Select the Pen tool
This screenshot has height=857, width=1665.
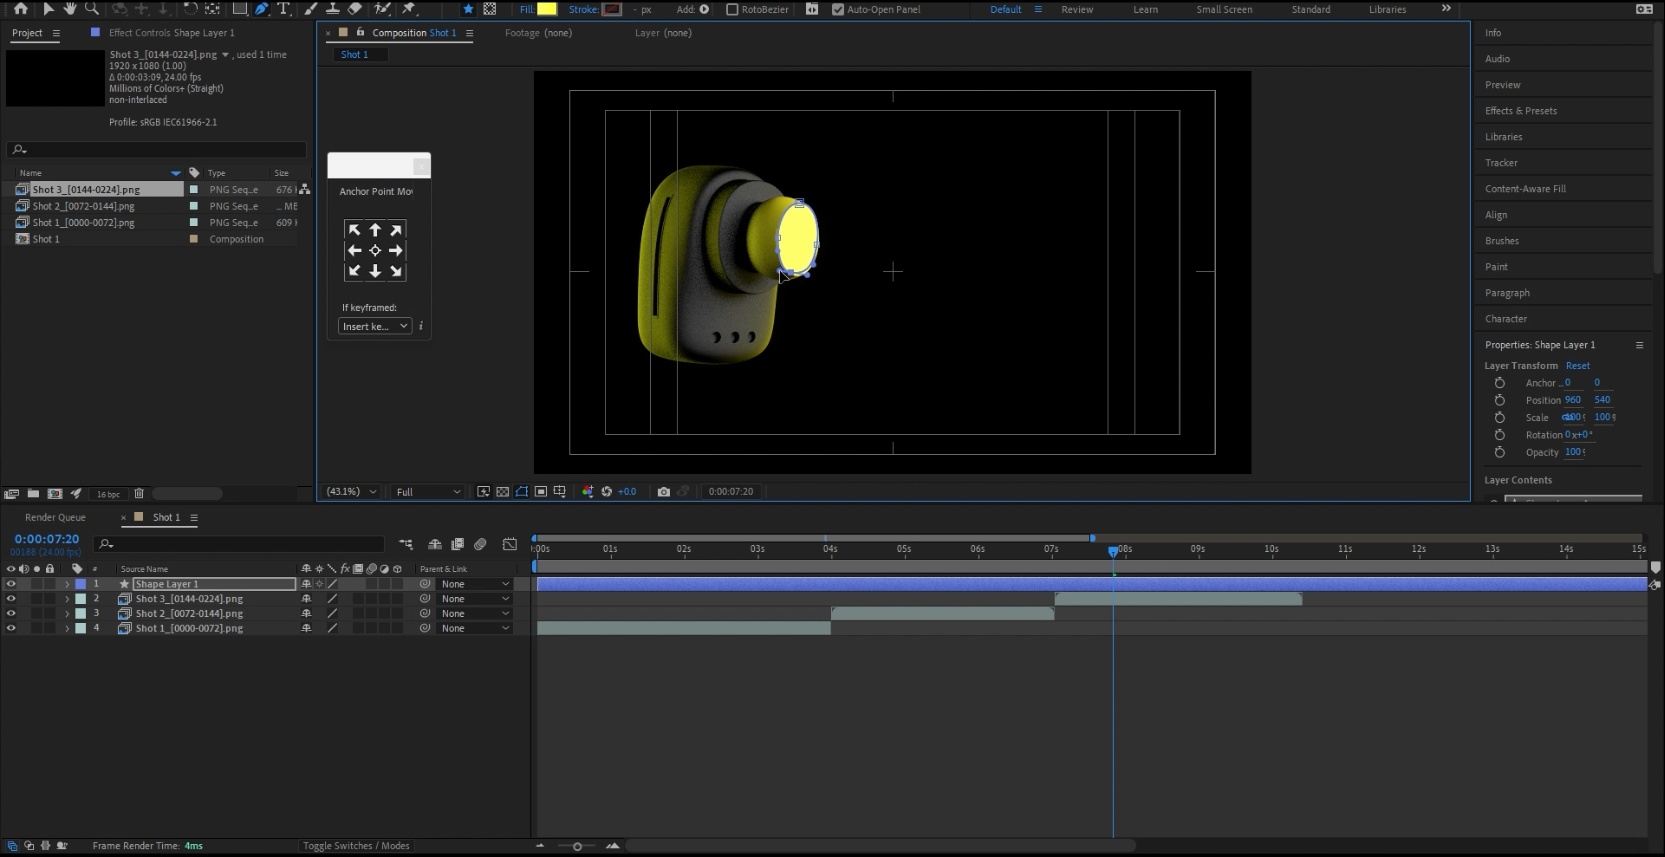click(261, 9)
